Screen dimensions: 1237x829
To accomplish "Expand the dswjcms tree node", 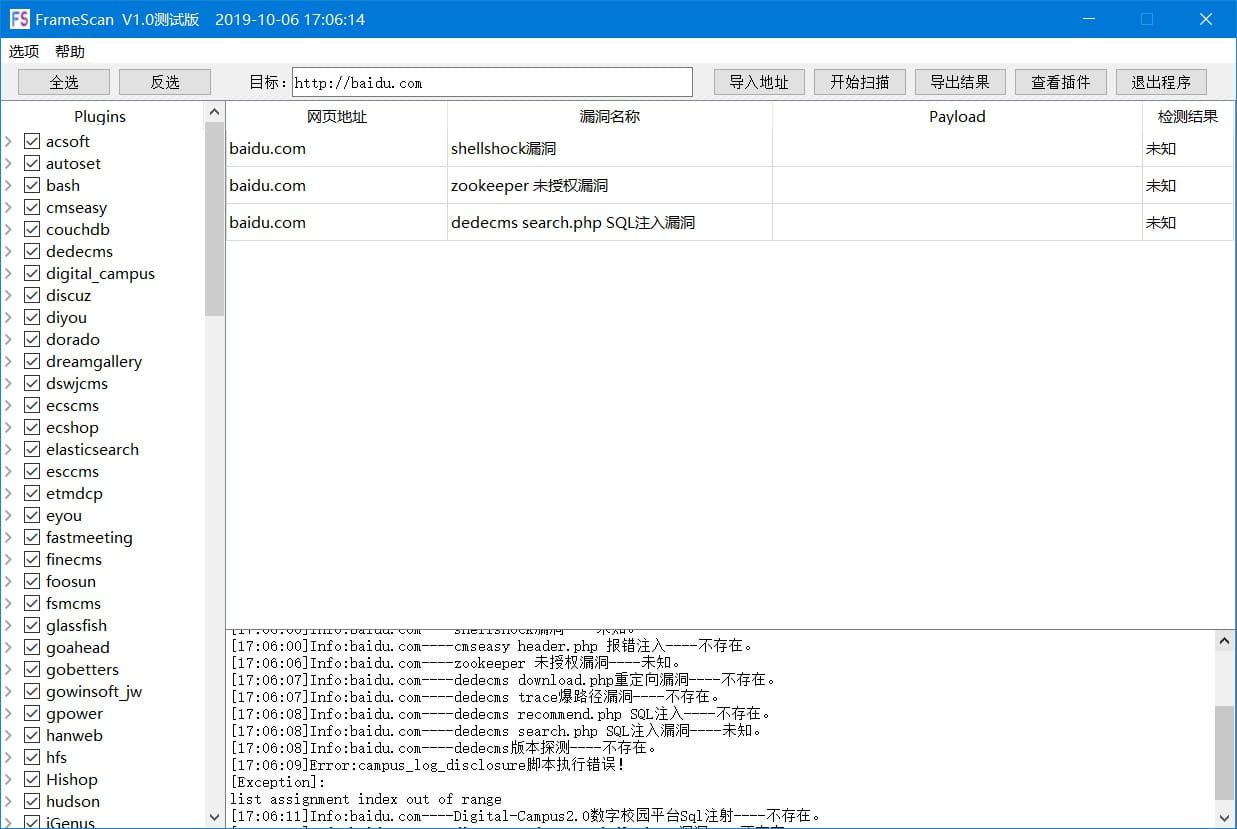I will click(9, 383).
